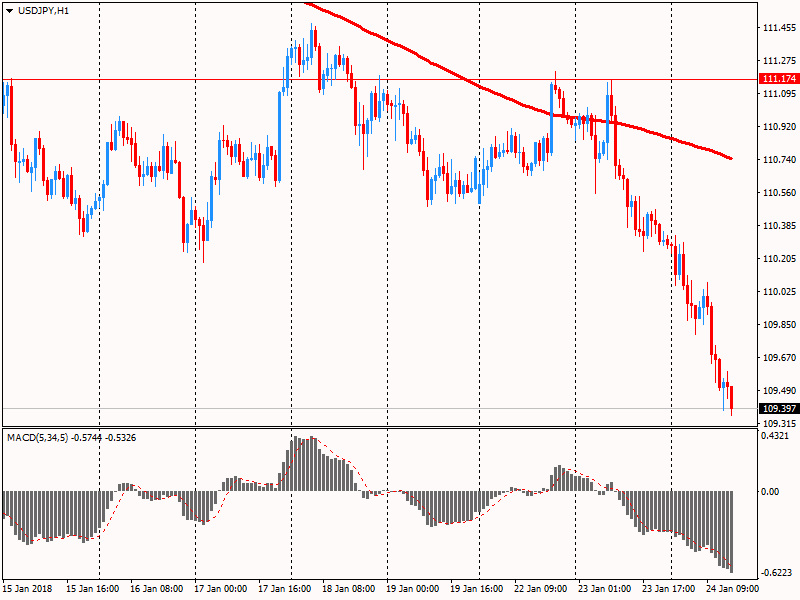The height and width of the screenshot is (600, 800).
Task: Click the 109.670 price scale value
Action: click(779, 358)
